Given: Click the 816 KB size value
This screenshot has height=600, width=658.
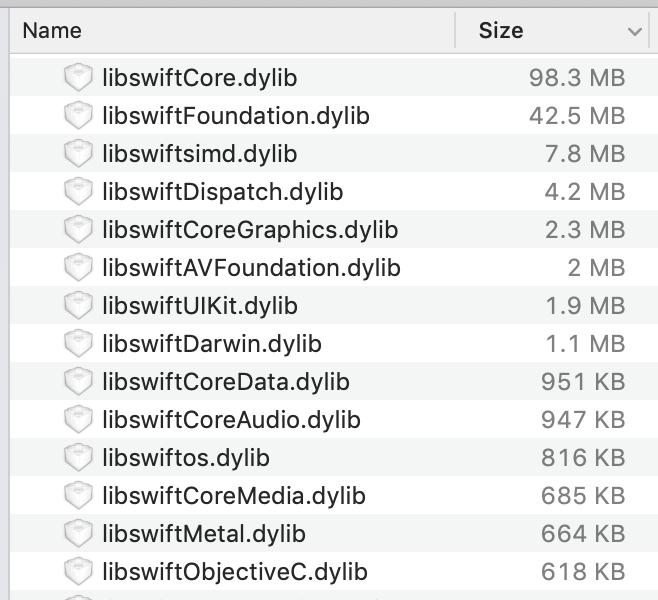Looking at the screenshot, I should pos(583,458).
